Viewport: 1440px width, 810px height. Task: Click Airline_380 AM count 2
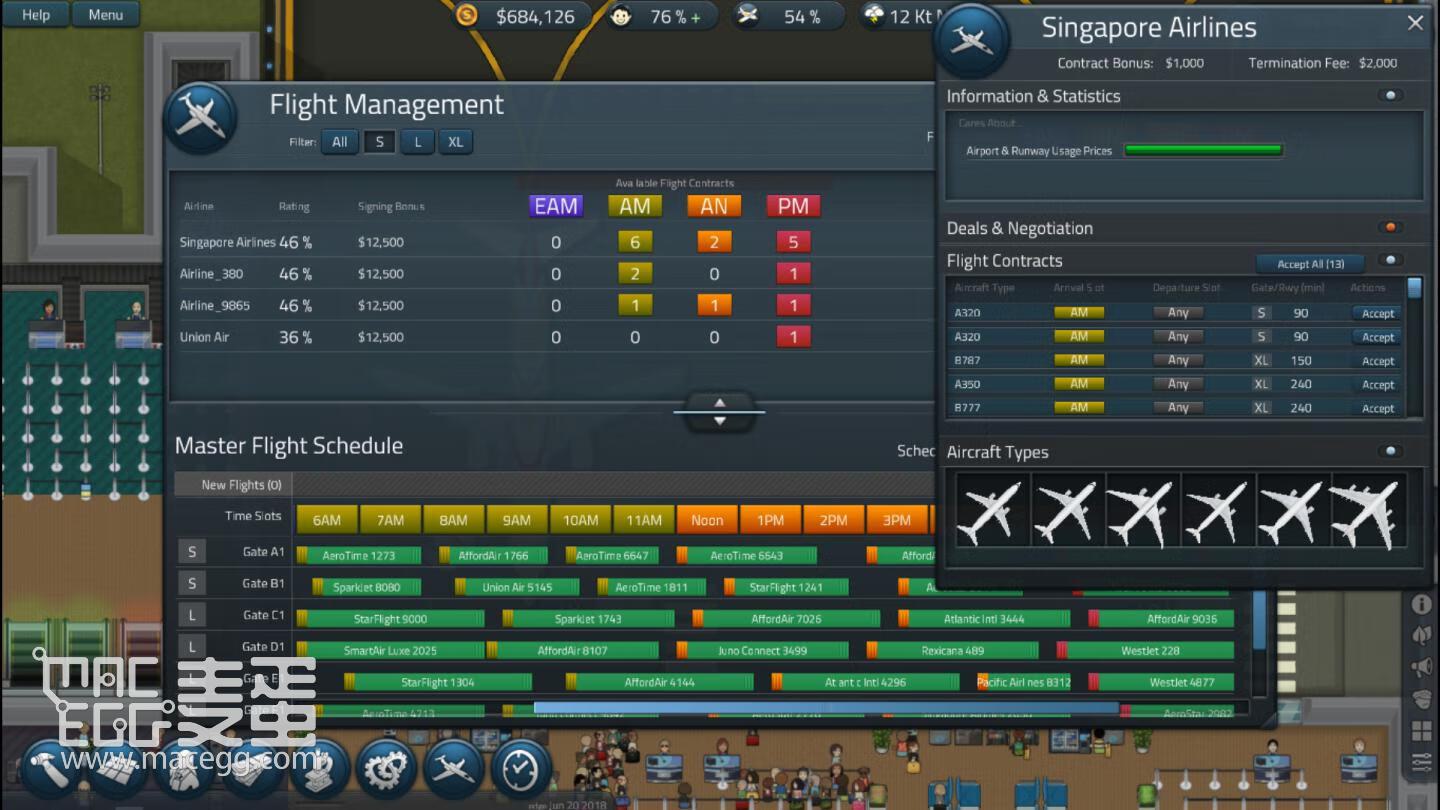pos(635,274)
